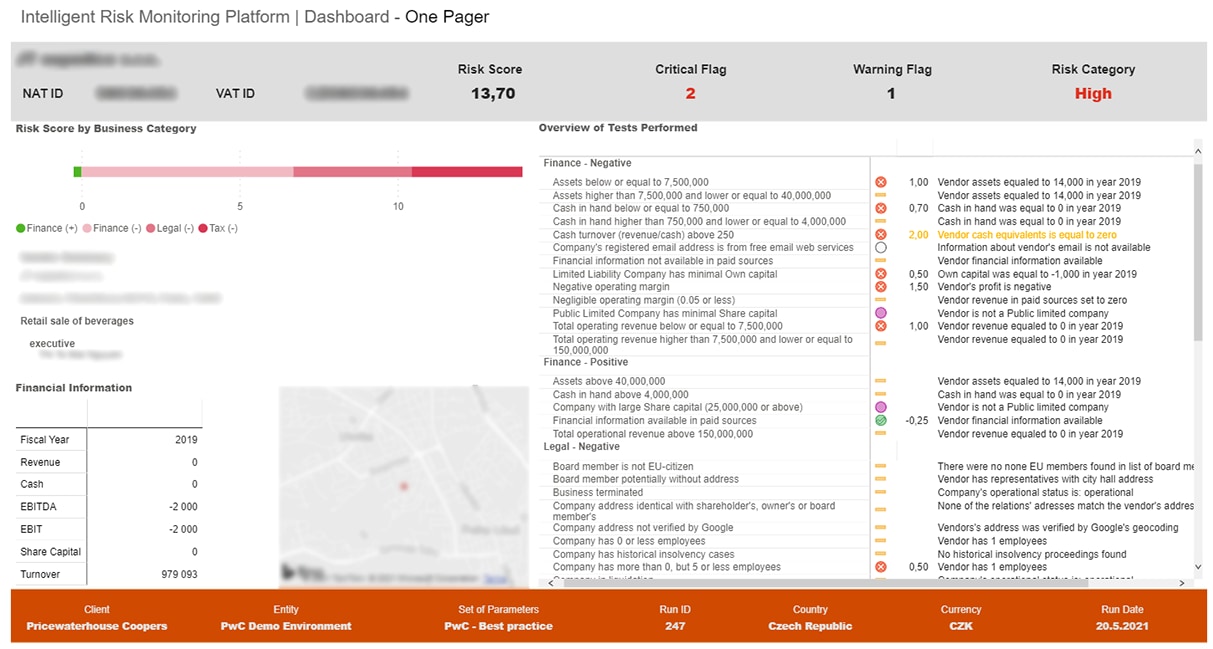
Task: Click green check icon for financial information available
Action: coord(881,421)
